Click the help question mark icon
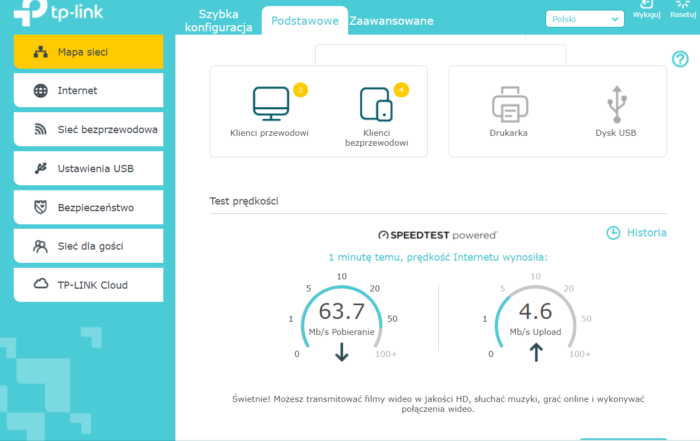 (680, 60)
